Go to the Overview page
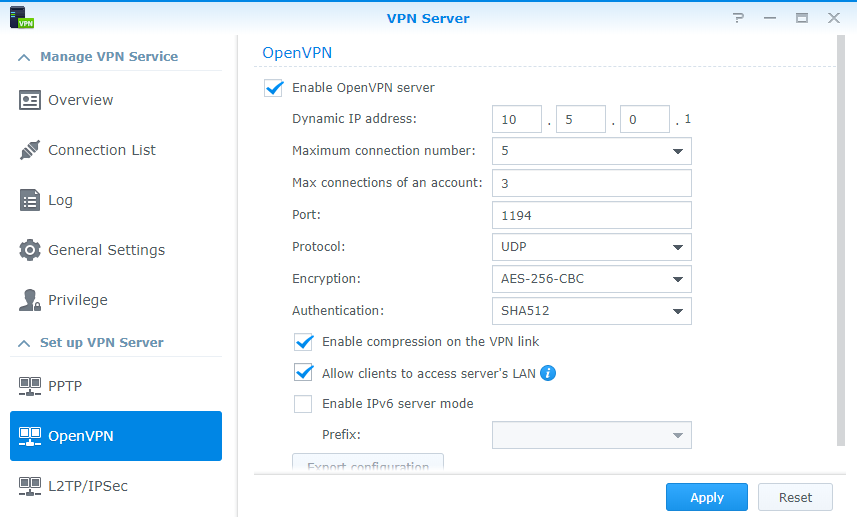The height and width of the screenshot is (517, 857). [x=116, y=100]
